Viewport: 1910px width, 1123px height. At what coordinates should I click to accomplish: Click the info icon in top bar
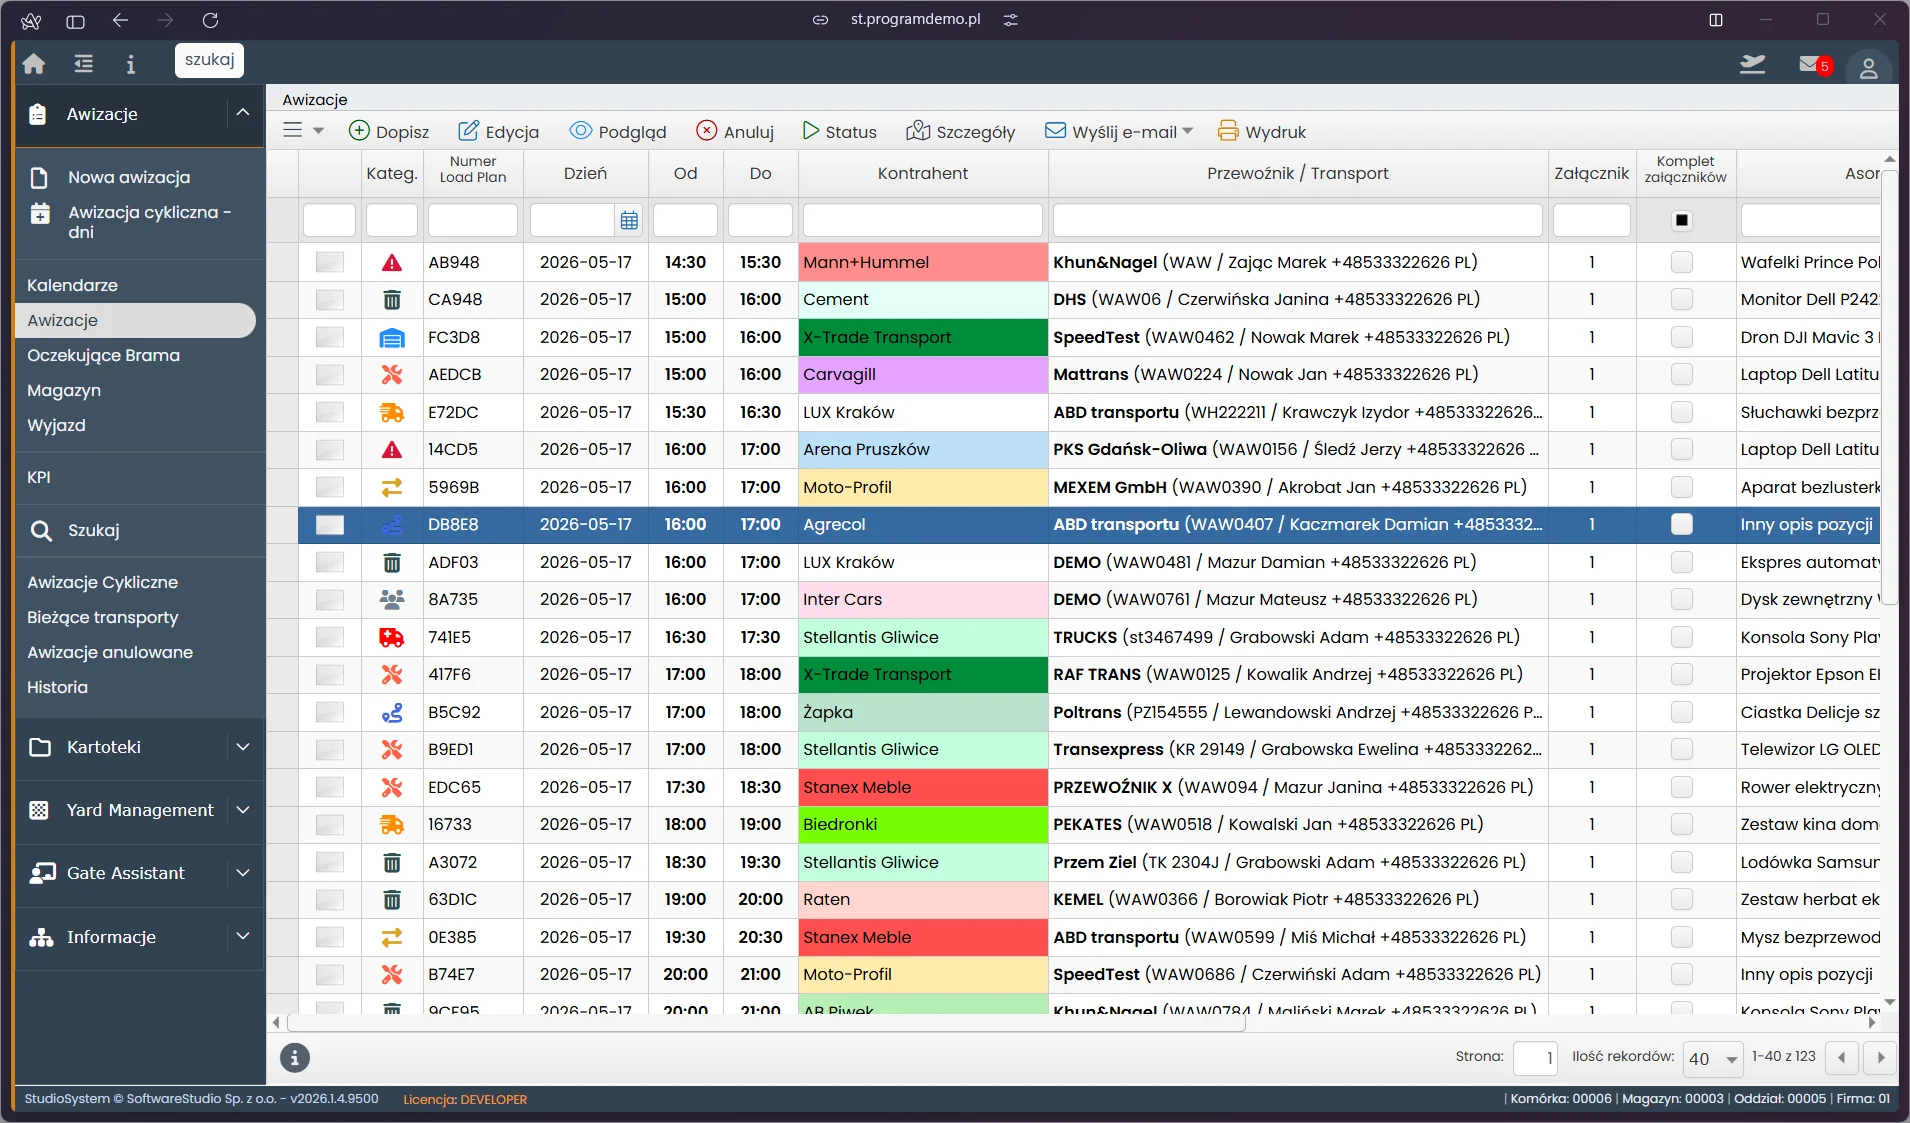[x=130, y=64]
